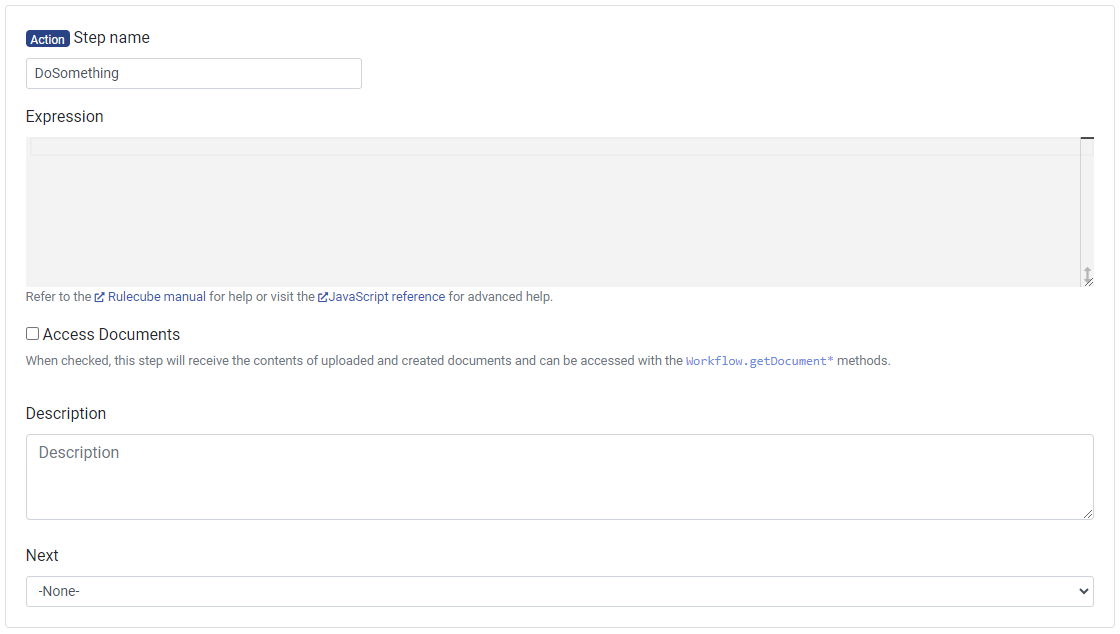Click inside the Expression code editor
This screenshot has width=1120, height=634.
552,212
